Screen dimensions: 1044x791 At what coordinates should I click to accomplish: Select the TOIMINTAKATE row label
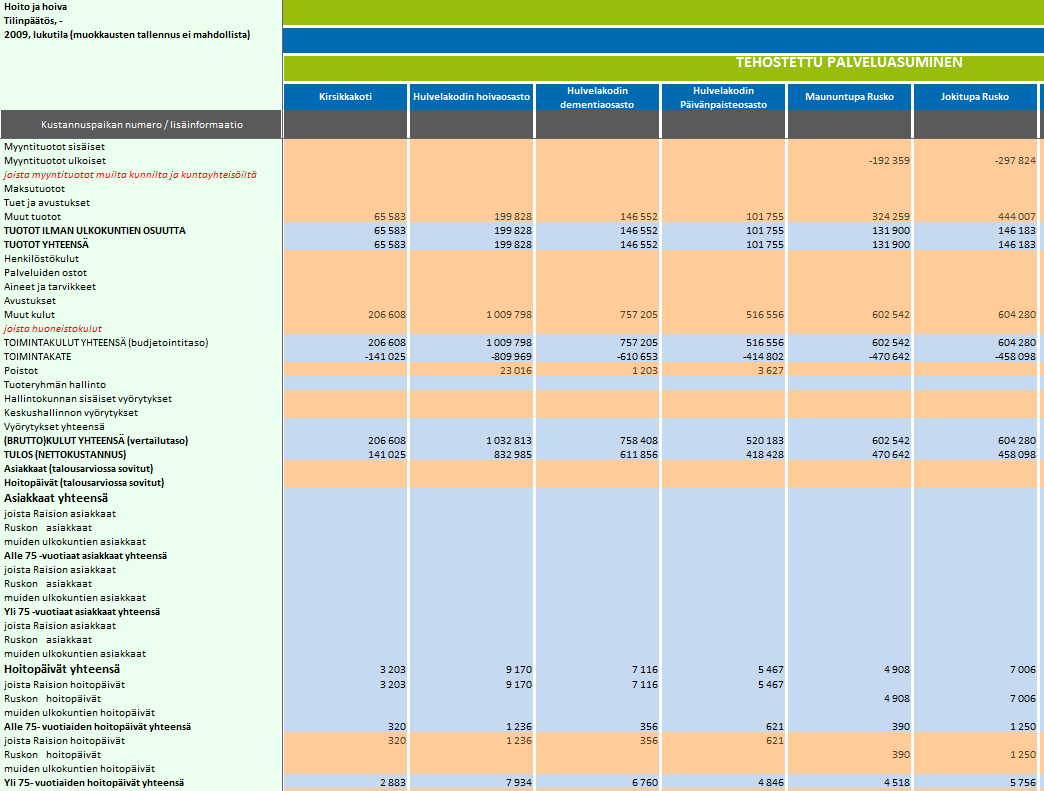click(x=37, y=356)
